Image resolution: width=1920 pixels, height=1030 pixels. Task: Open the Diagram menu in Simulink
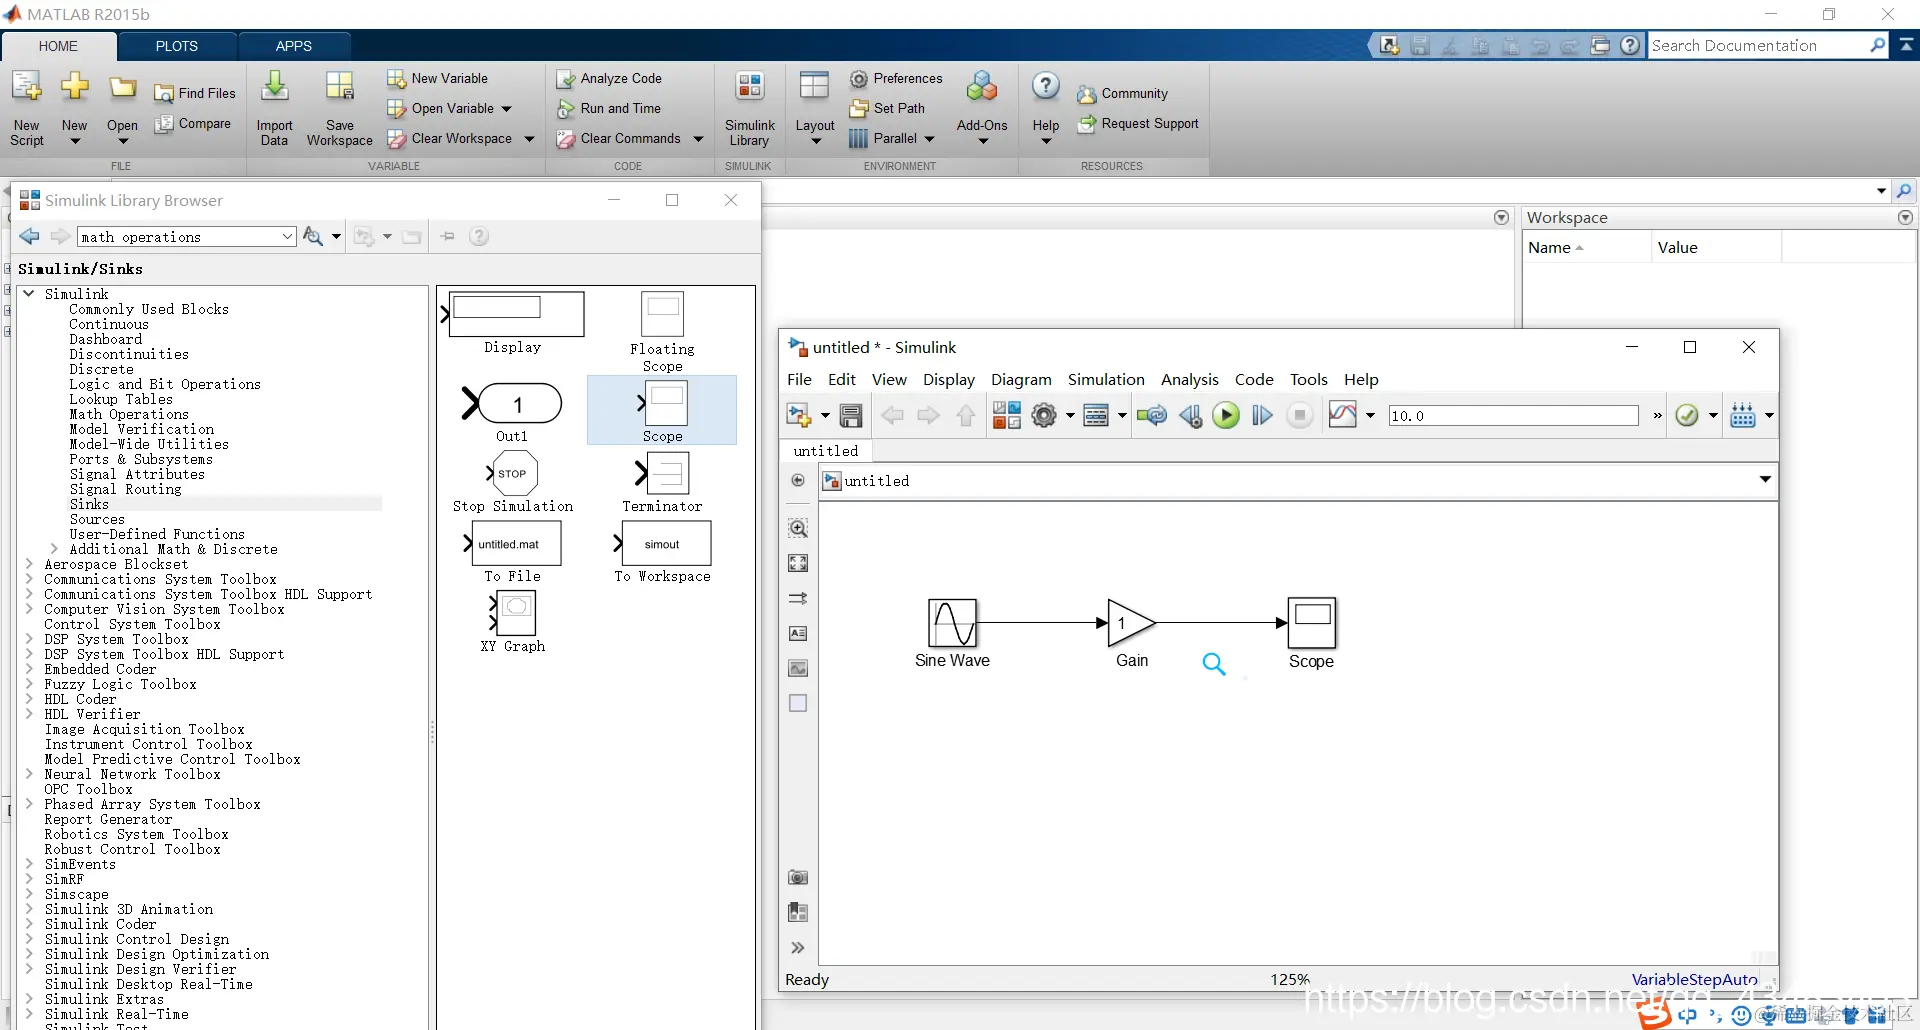(x=1021, y=379)
